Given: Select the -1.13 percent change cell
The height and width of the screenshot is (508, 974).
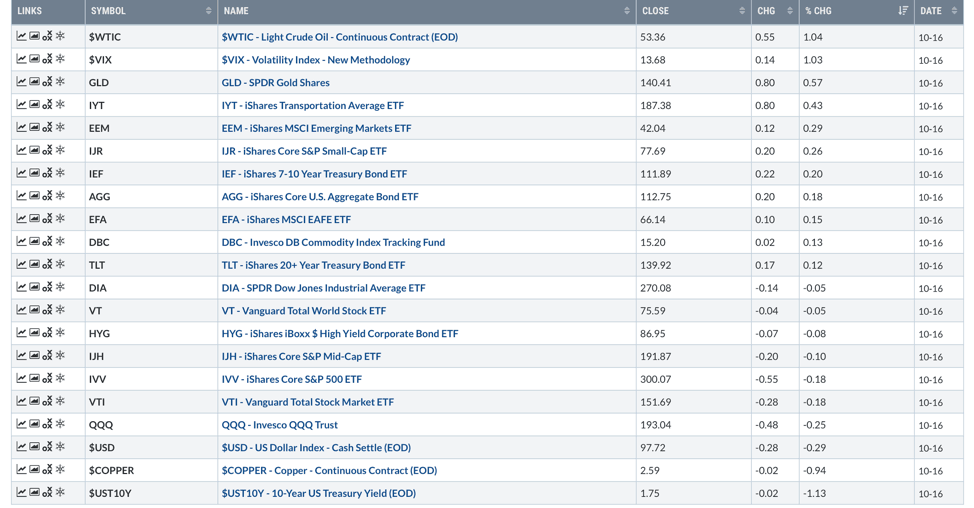Looking at the screenshot, I should tap(857, 493).
